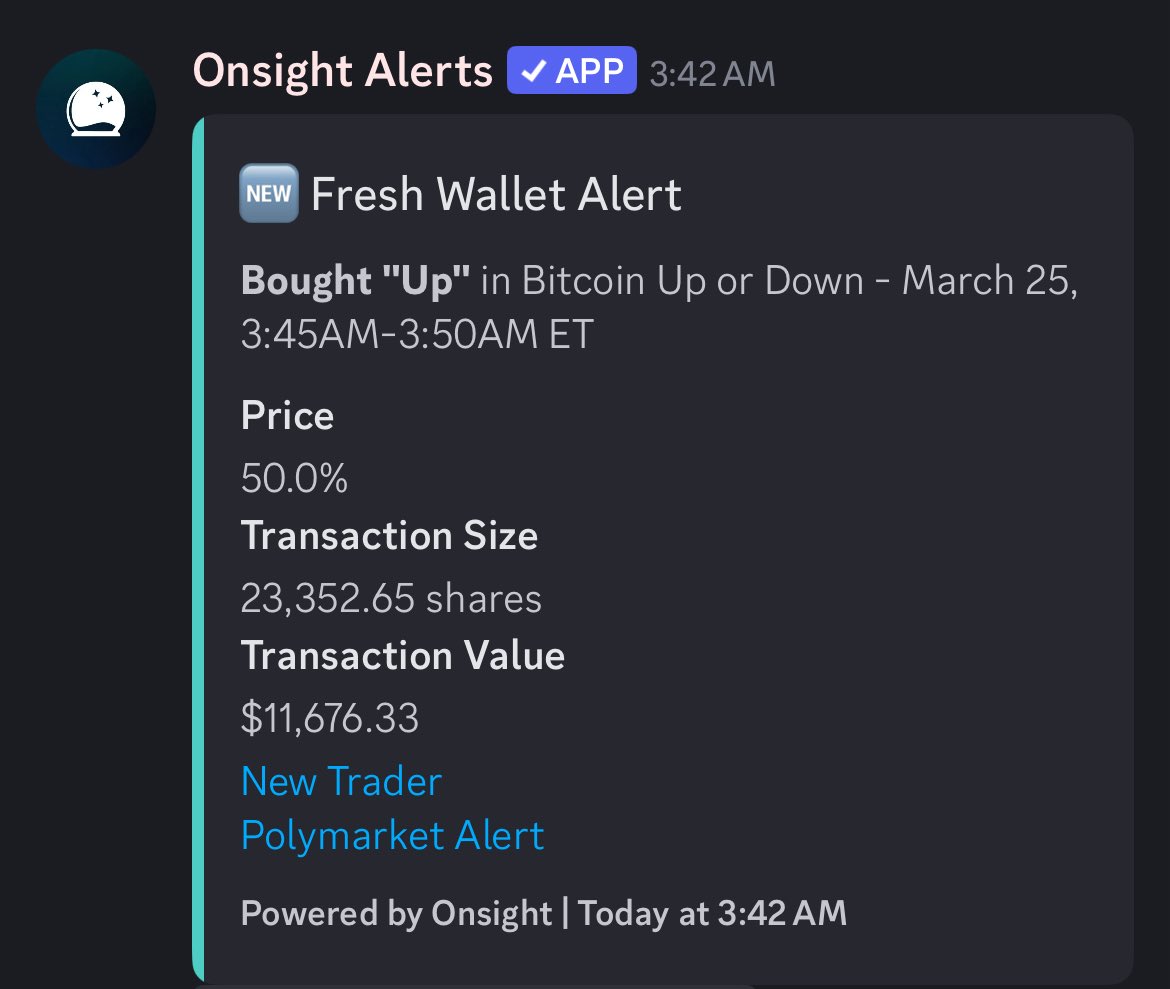Click the Fresh Wallet Alert embed title
The height and width of the screenshot is (989, 1170).
tap(496, 195)
